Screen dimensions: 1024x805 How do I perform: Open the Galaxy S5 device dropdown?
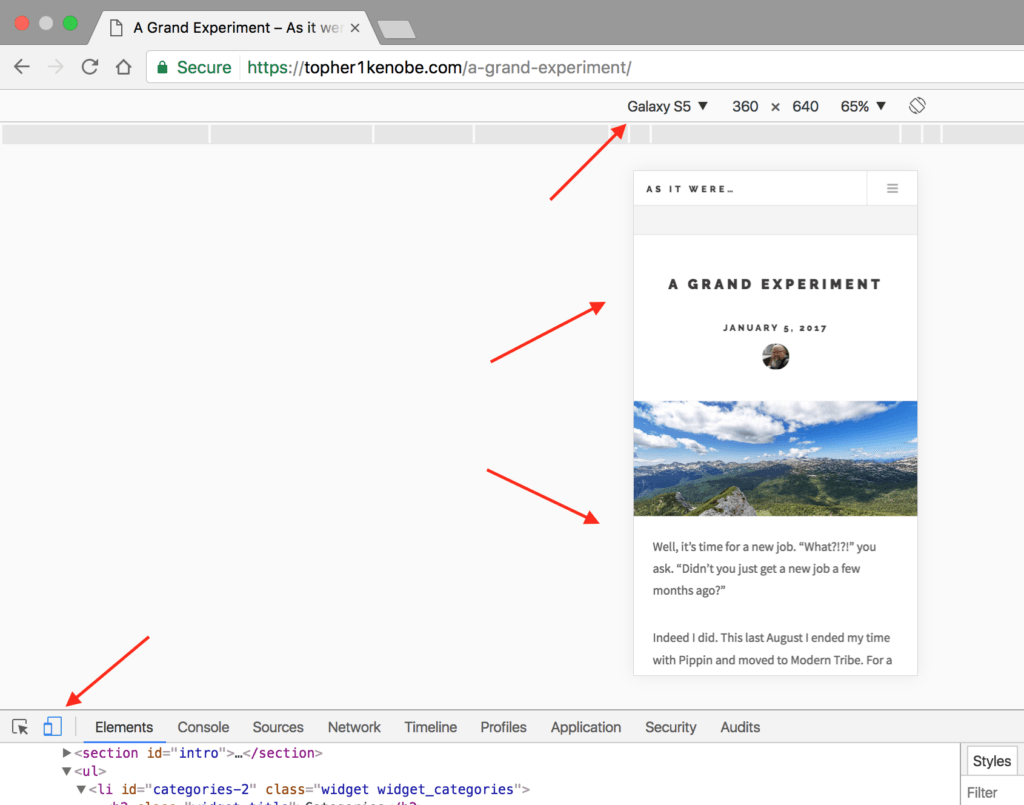667,106
